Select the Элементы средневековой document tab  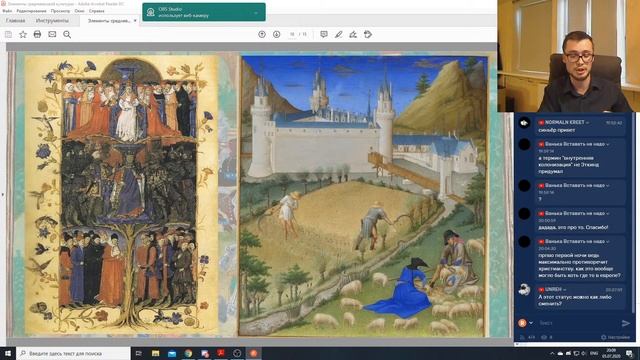click(109, 20)
